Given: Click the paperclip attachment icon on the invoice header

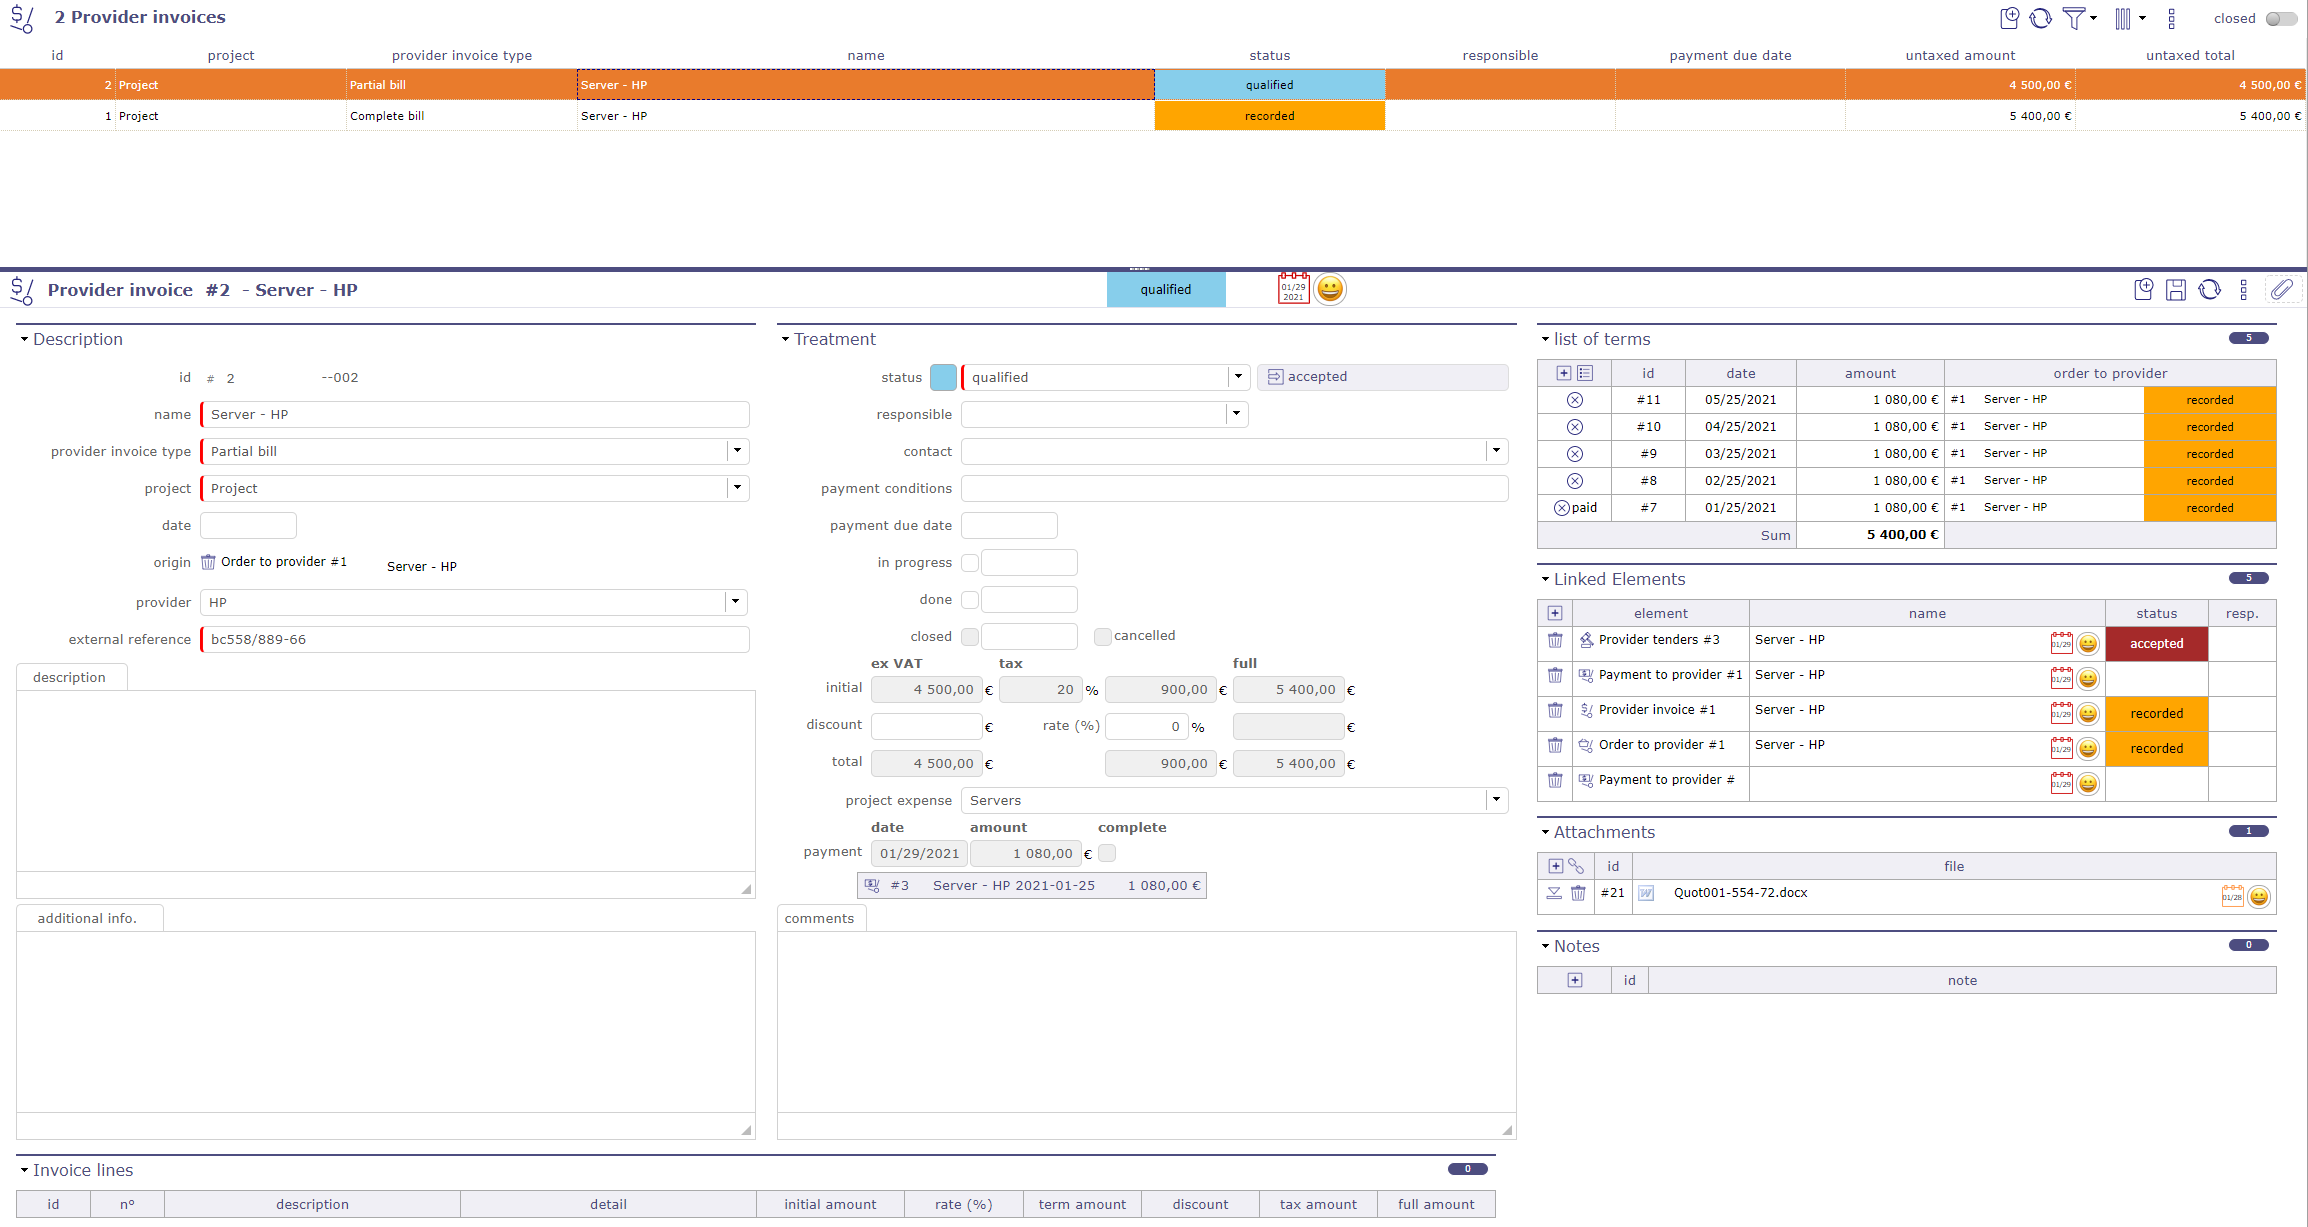Looking at the screenshot, I should click(x=2284, y=289).
